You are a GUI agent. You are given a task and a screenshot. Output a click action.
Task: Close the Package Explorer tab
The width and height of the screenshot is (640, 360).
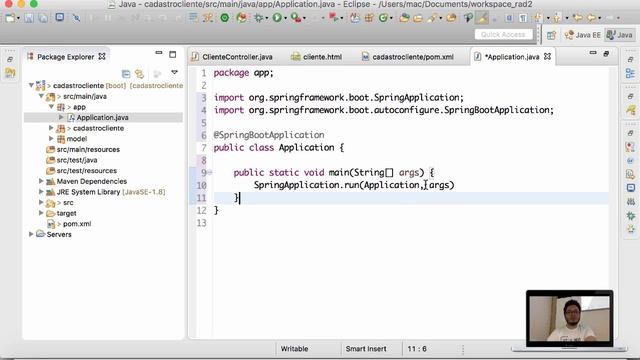(x=102, y=56)
